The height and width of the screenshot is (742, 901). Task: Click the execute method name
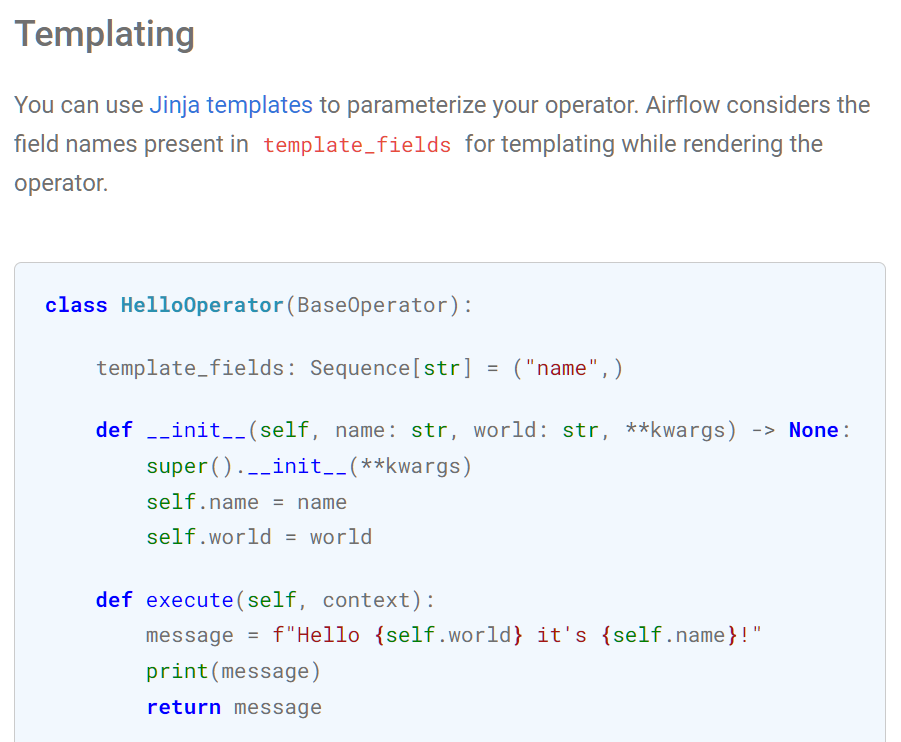[x=190, y=600]
